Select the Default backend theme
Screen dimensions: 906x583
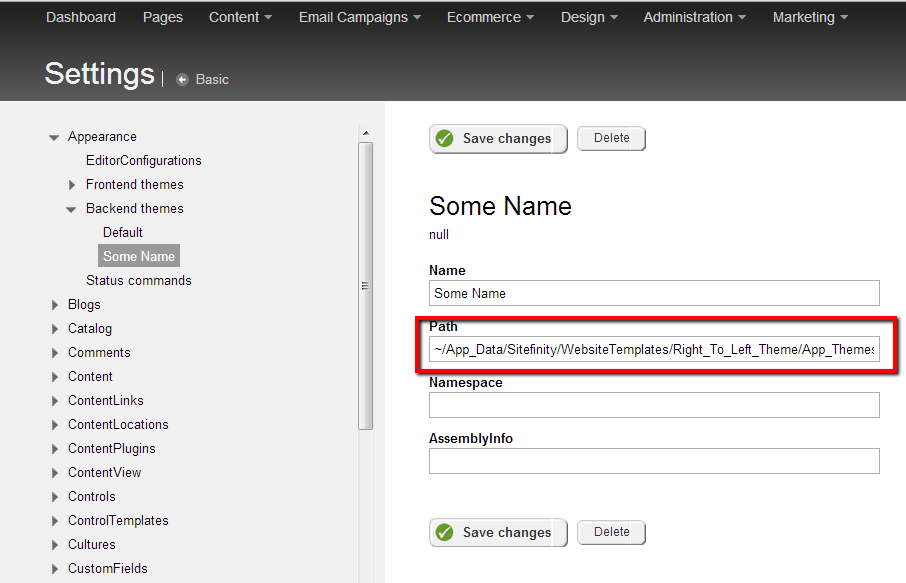click(123, 232)
